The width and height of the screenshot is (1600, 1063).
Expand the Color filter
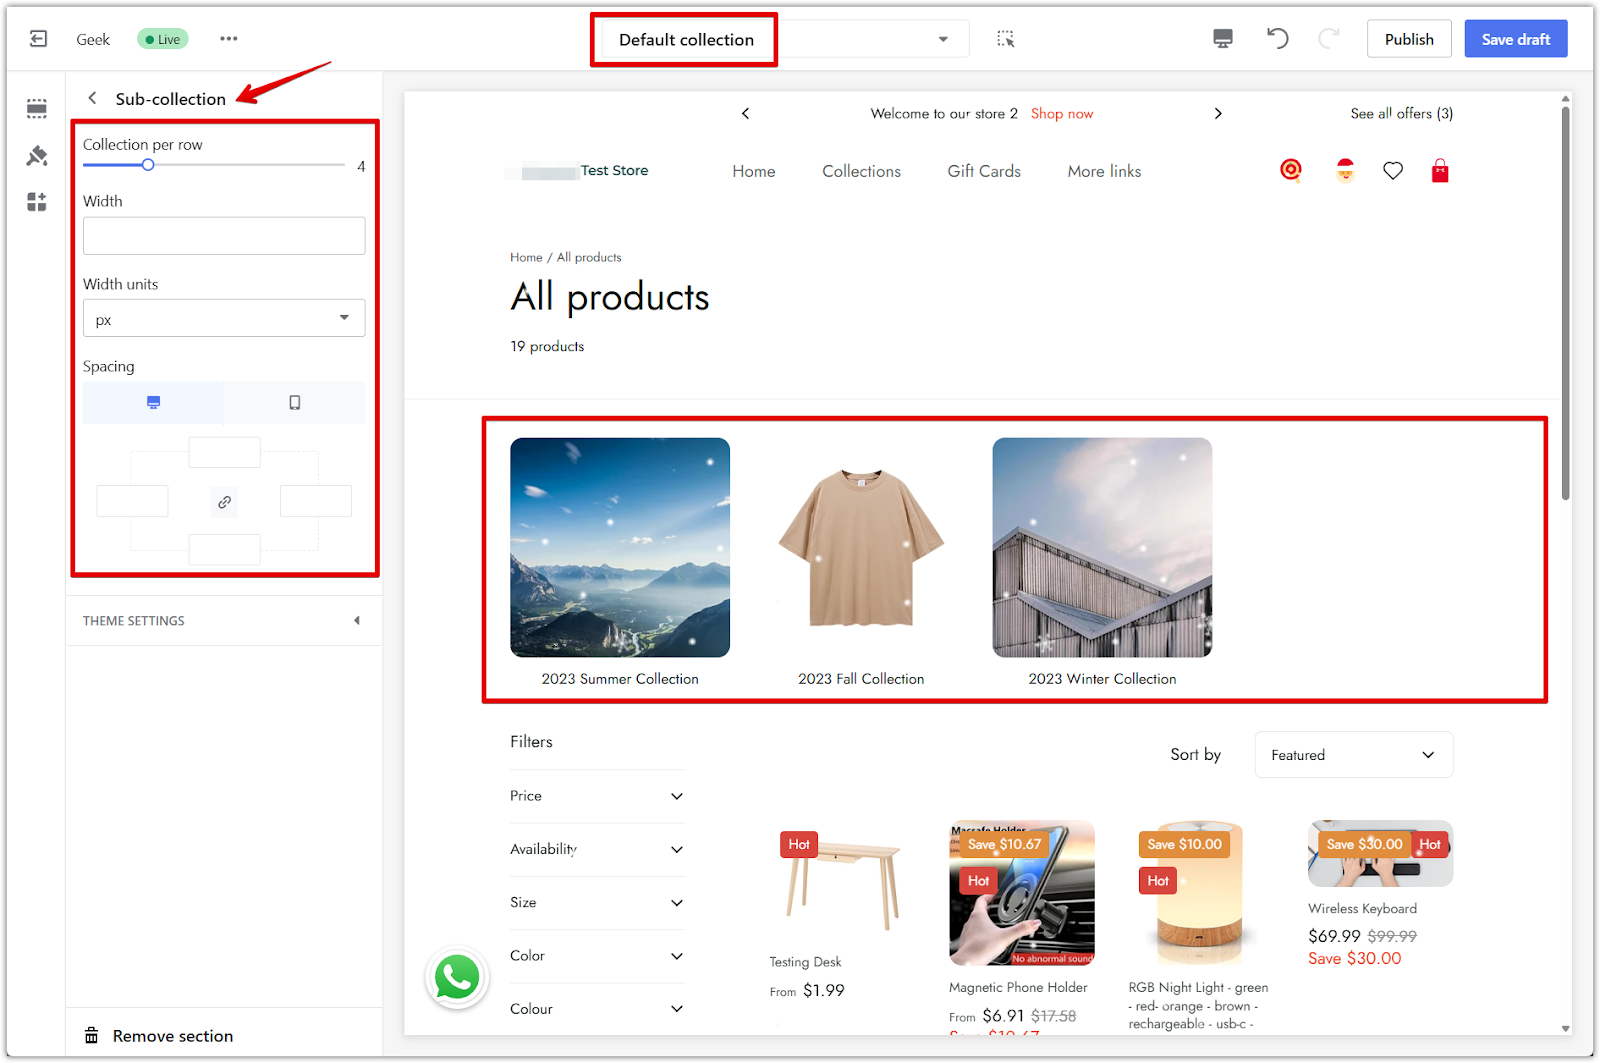pyautogui.click(x=597, y=956)
